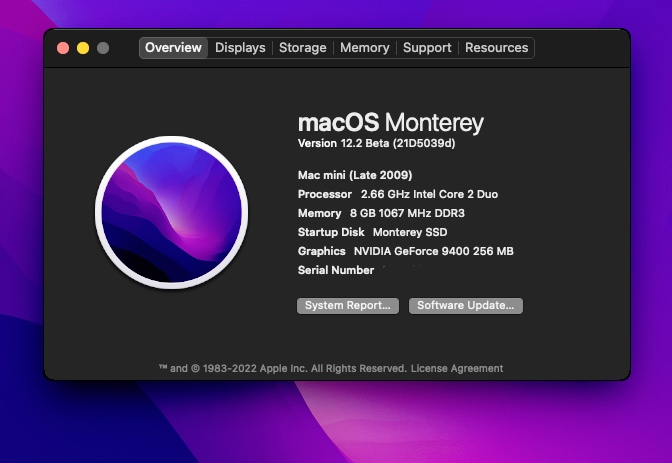The height and width of the screenshot is (463, 672).
Task: Open the Storage tab
Action: click(303, 48)
